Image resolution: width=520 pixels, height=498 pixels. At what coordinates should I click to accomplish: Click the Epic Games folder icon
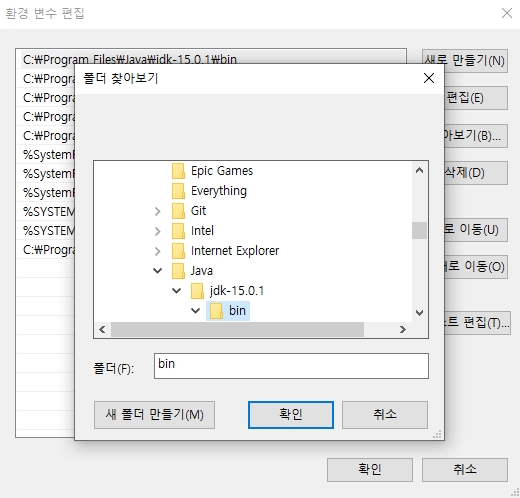(178, 171)
